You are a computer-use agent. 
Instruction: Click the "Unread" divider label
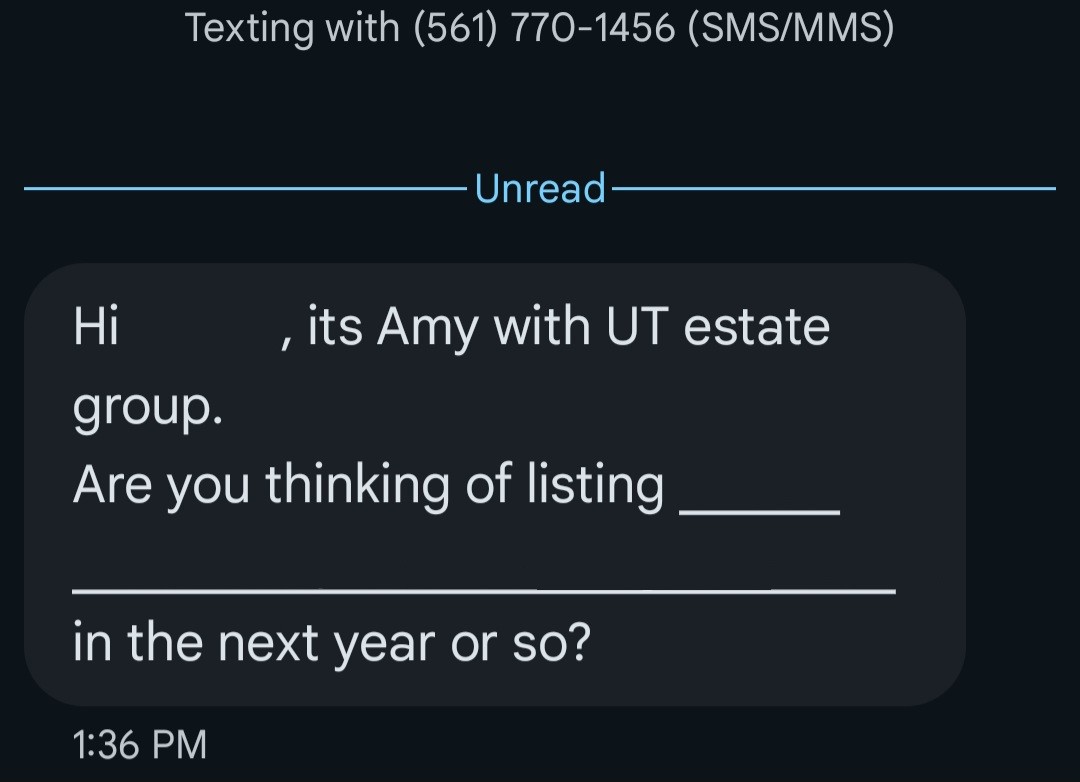click(x=540, y=188)
